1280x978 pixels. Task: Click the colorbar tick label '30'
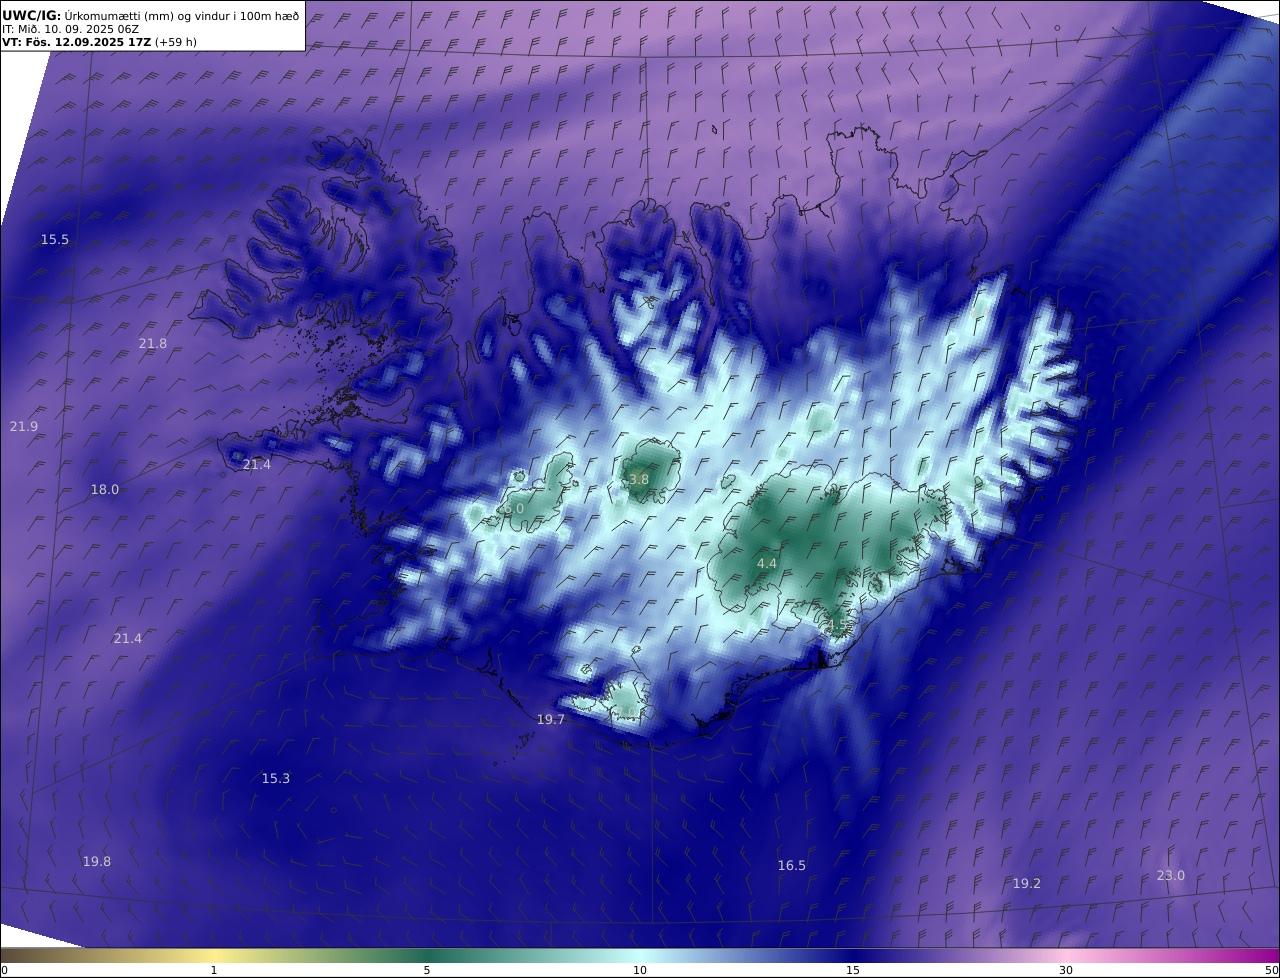(x=1066, y=971)
